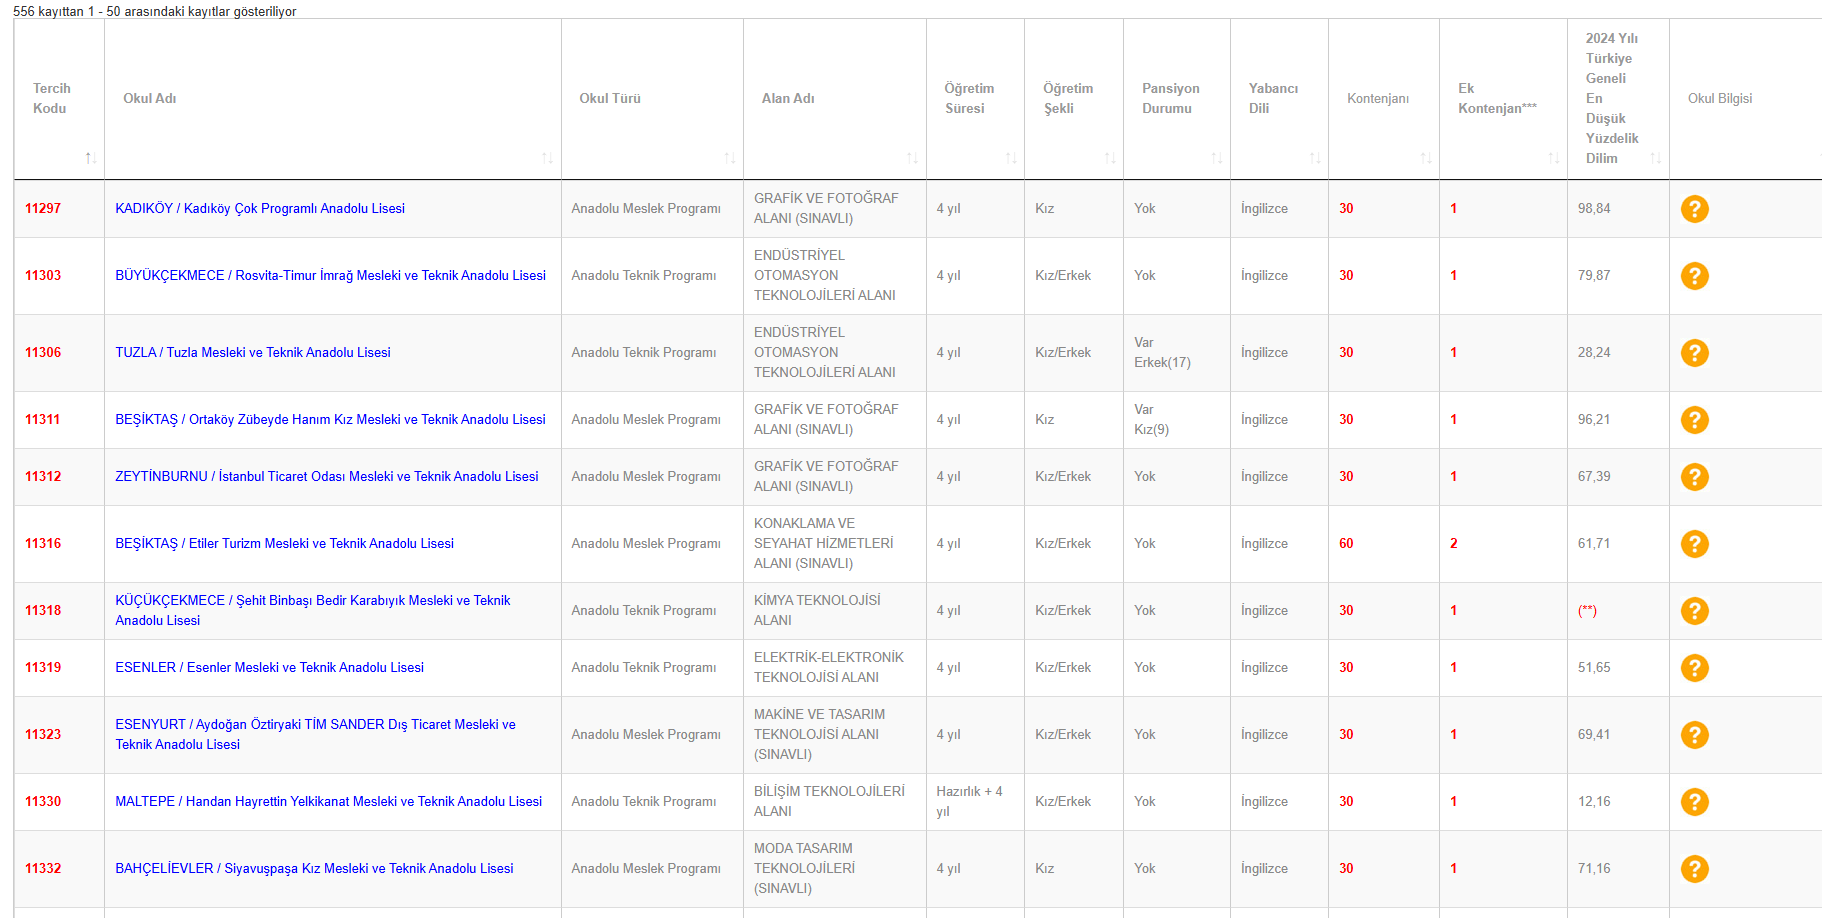
Task: Select preference code 11297
Action: click(43, 209)
